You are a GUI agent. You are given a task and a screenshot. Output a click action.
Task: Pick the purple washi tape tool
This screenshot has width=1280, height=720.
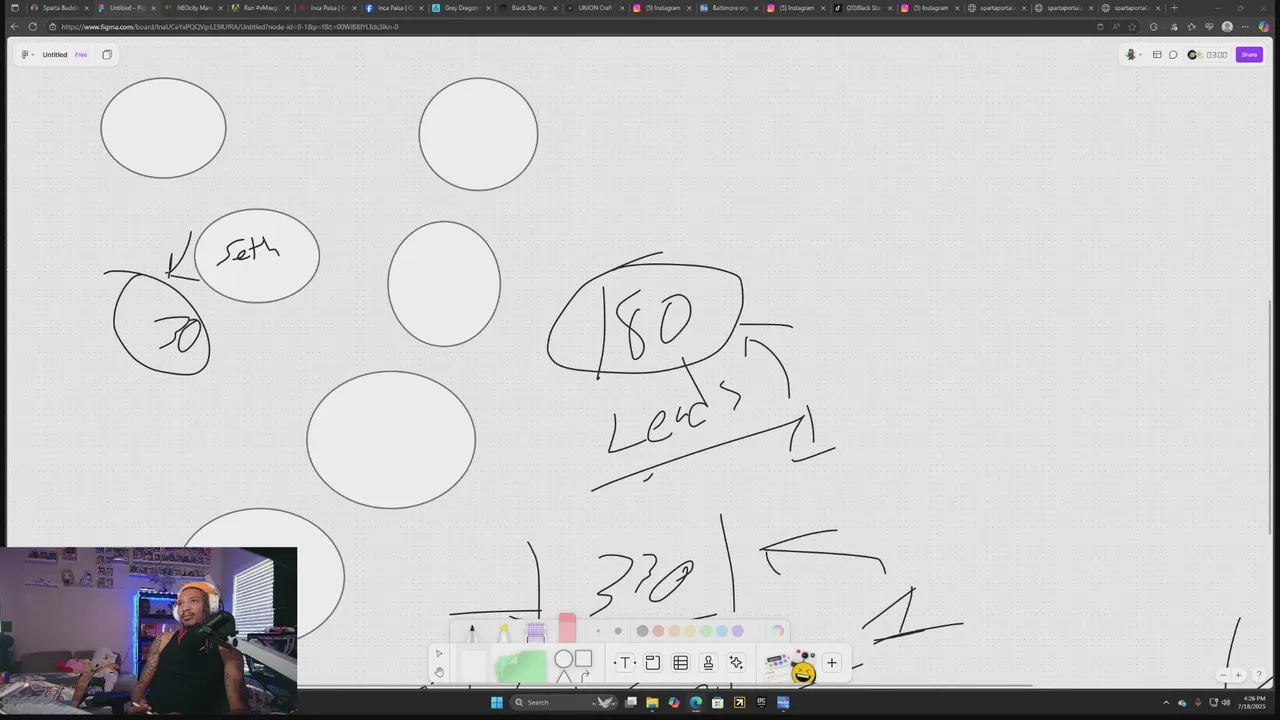point(535,633)
